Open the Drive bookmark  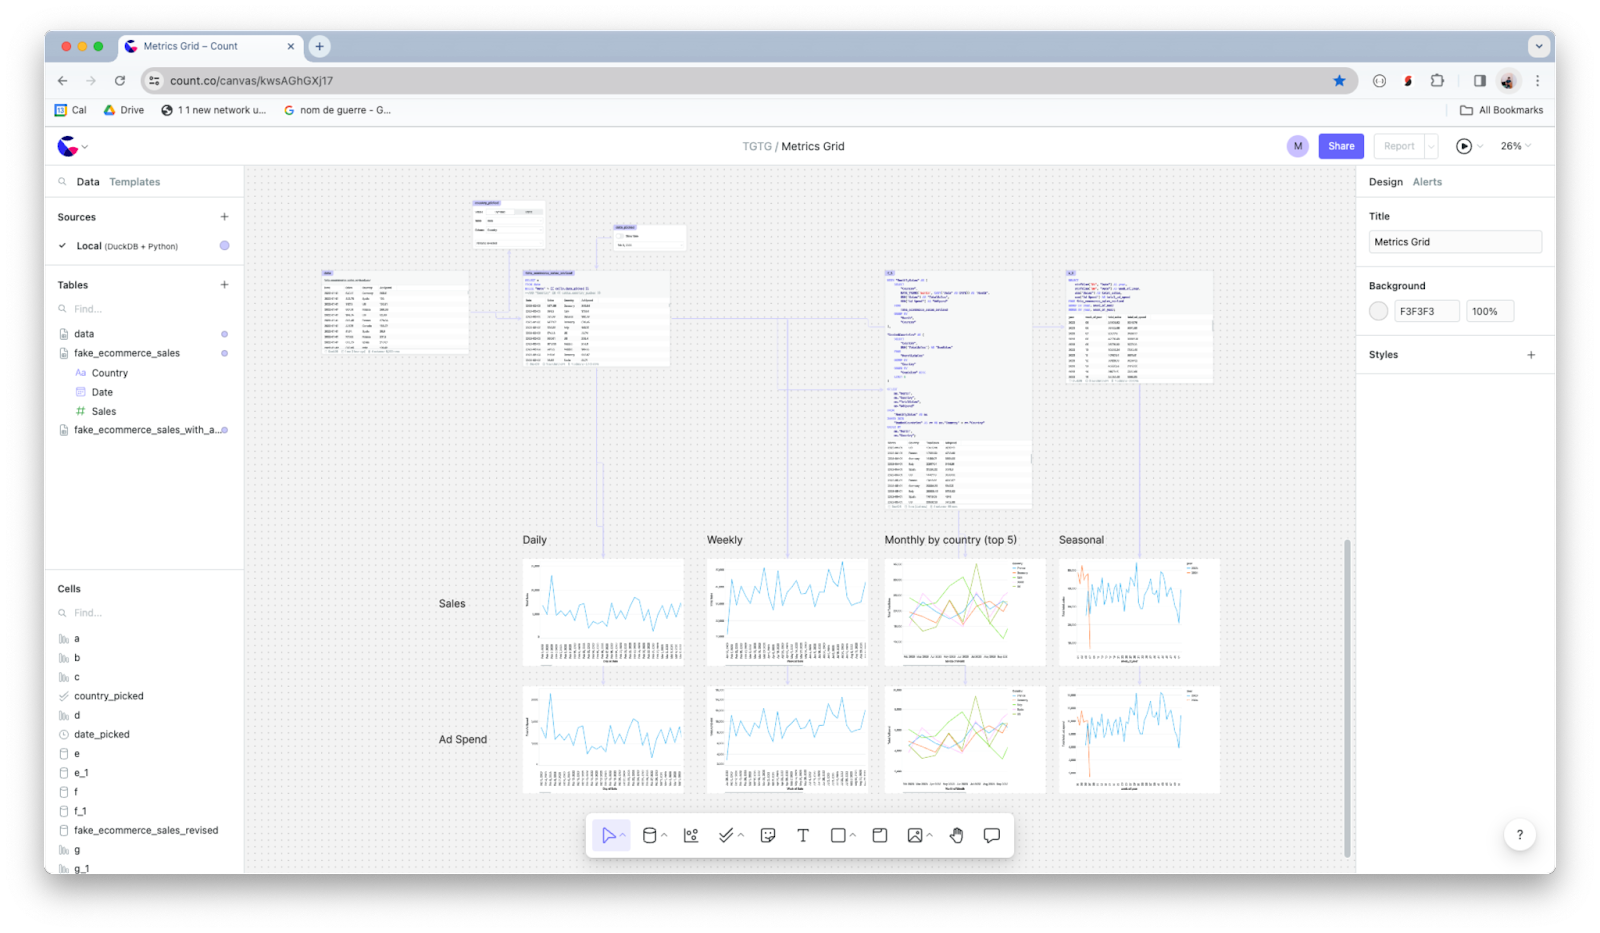[x=124, y=110]
